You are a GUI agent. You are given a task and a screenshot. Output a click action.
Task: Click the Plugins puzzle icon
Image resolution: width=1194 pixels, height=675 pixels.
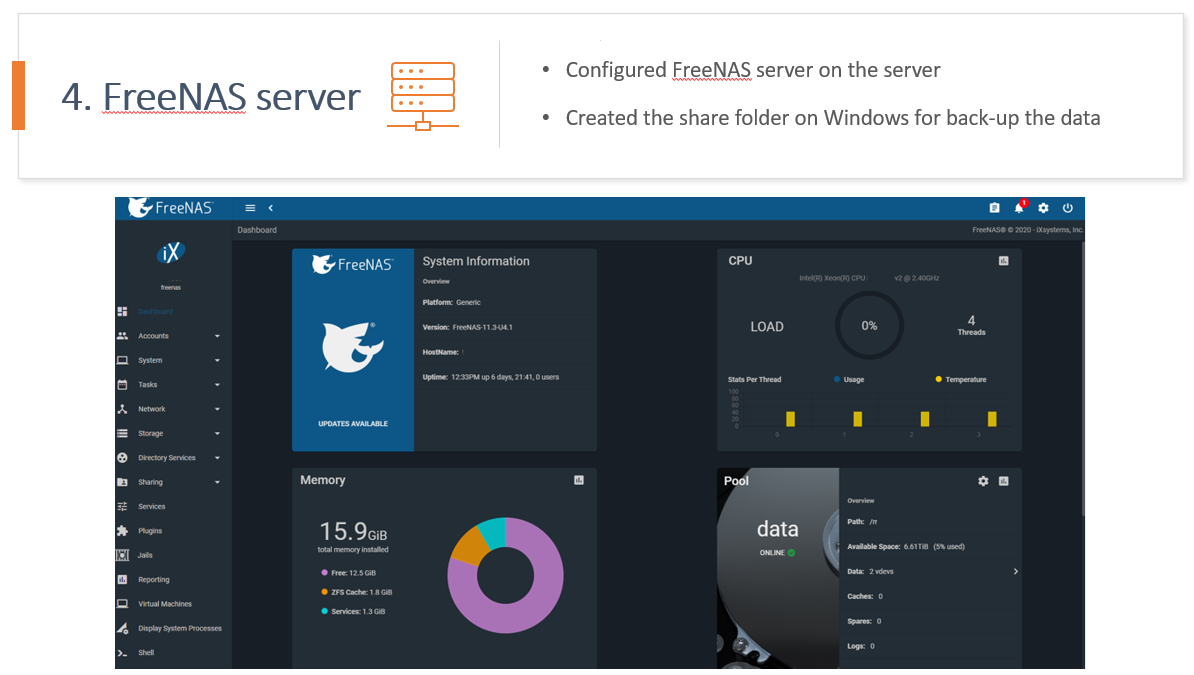click(x=122, y=531)
